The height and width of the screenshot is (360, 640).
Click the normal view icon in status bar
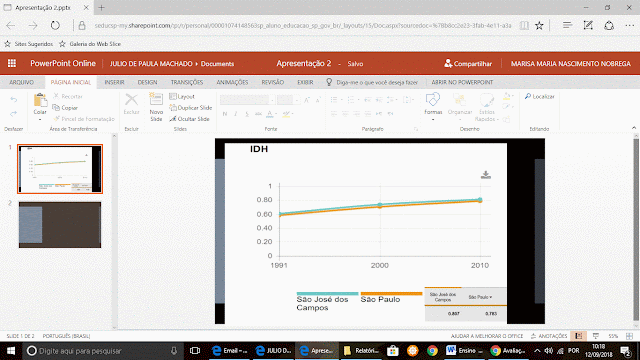(579, 336)
